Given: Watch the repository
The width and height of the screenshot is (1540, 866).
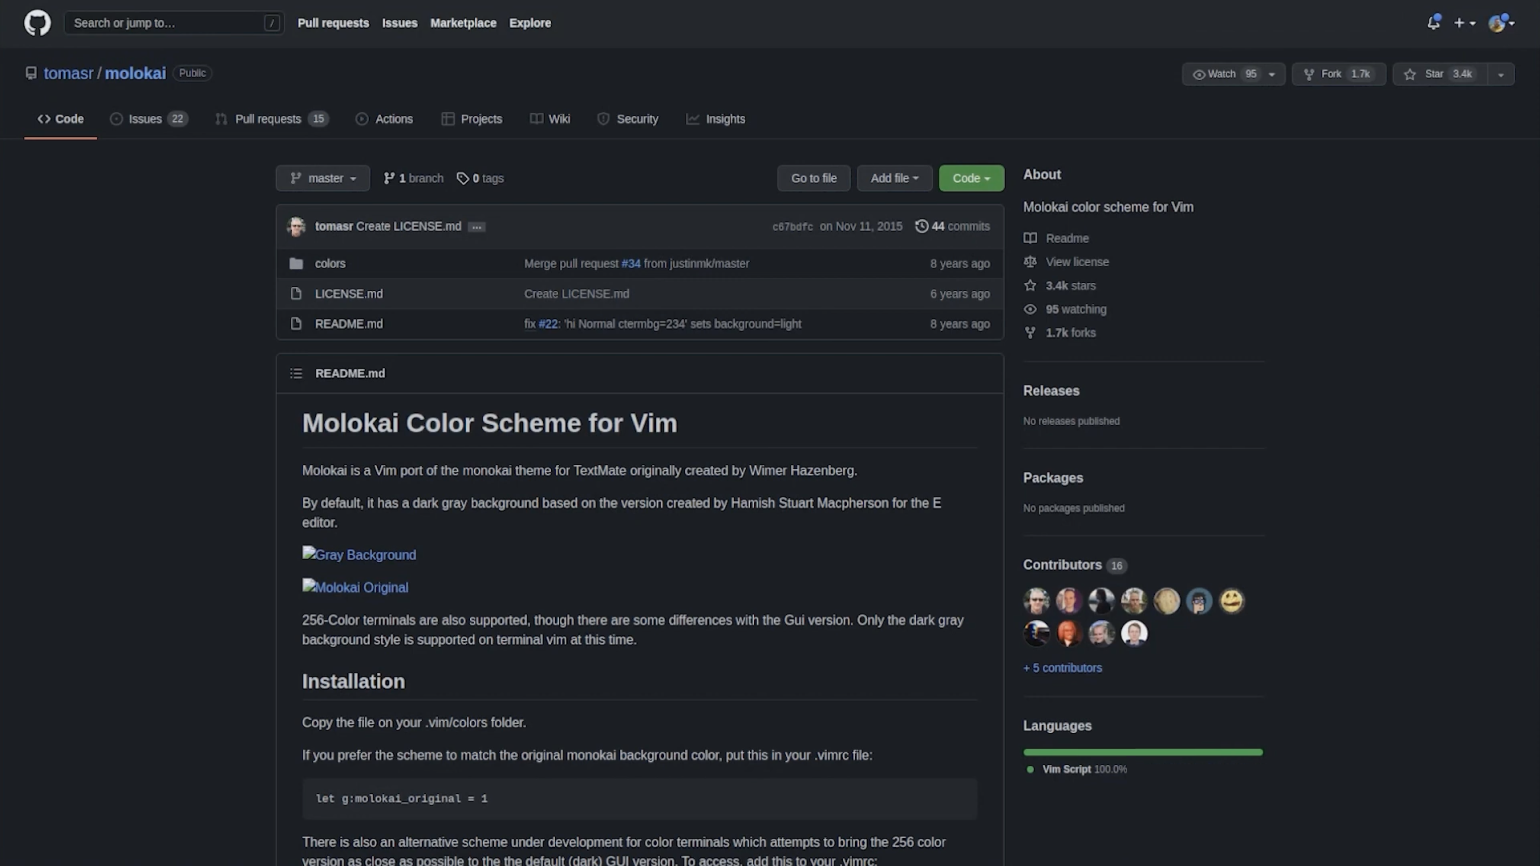Looking at the screenshot, I should (x=1221, y=74).
